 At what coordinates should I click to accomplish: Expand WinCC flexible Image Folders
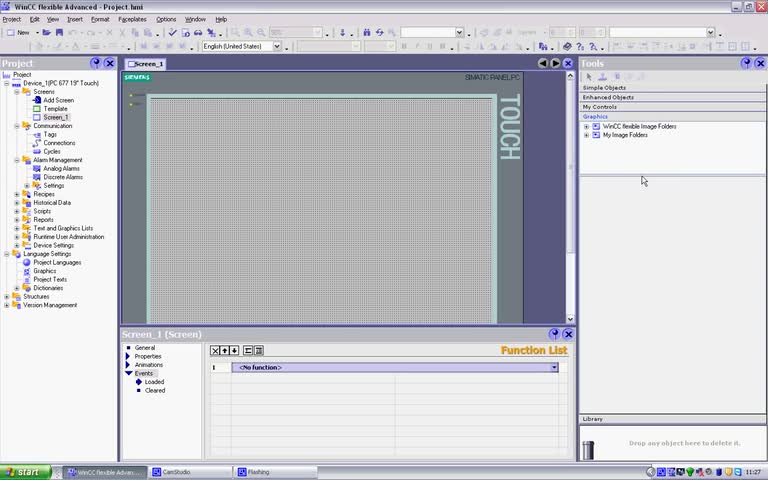pyautogui.click(x=586, y=126)
